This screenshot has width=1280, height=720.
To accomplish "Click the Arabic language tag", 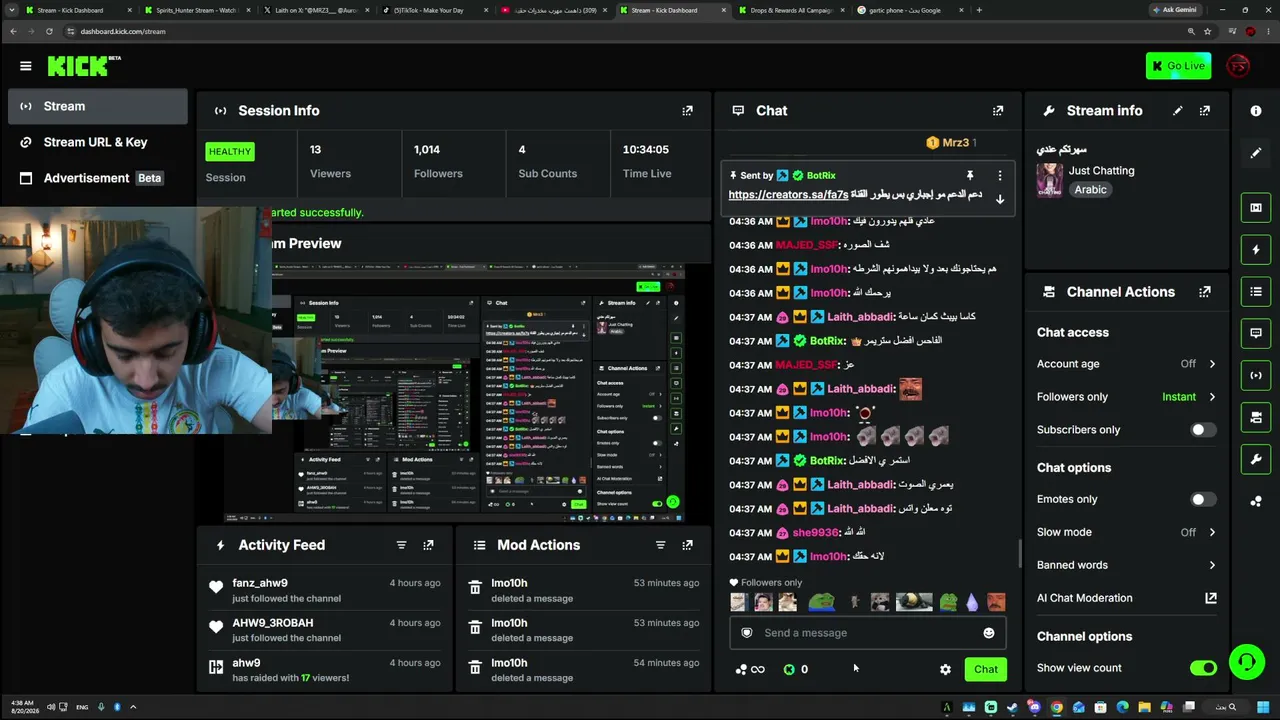I will [1090, 190].
